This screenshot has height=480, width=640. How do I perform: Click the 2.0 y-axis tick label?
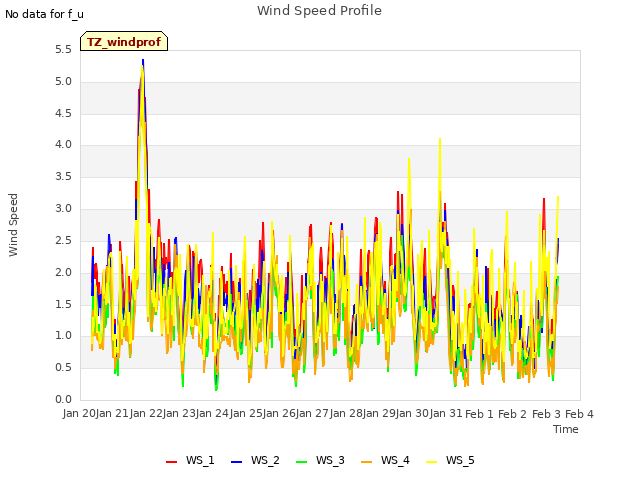63,272
